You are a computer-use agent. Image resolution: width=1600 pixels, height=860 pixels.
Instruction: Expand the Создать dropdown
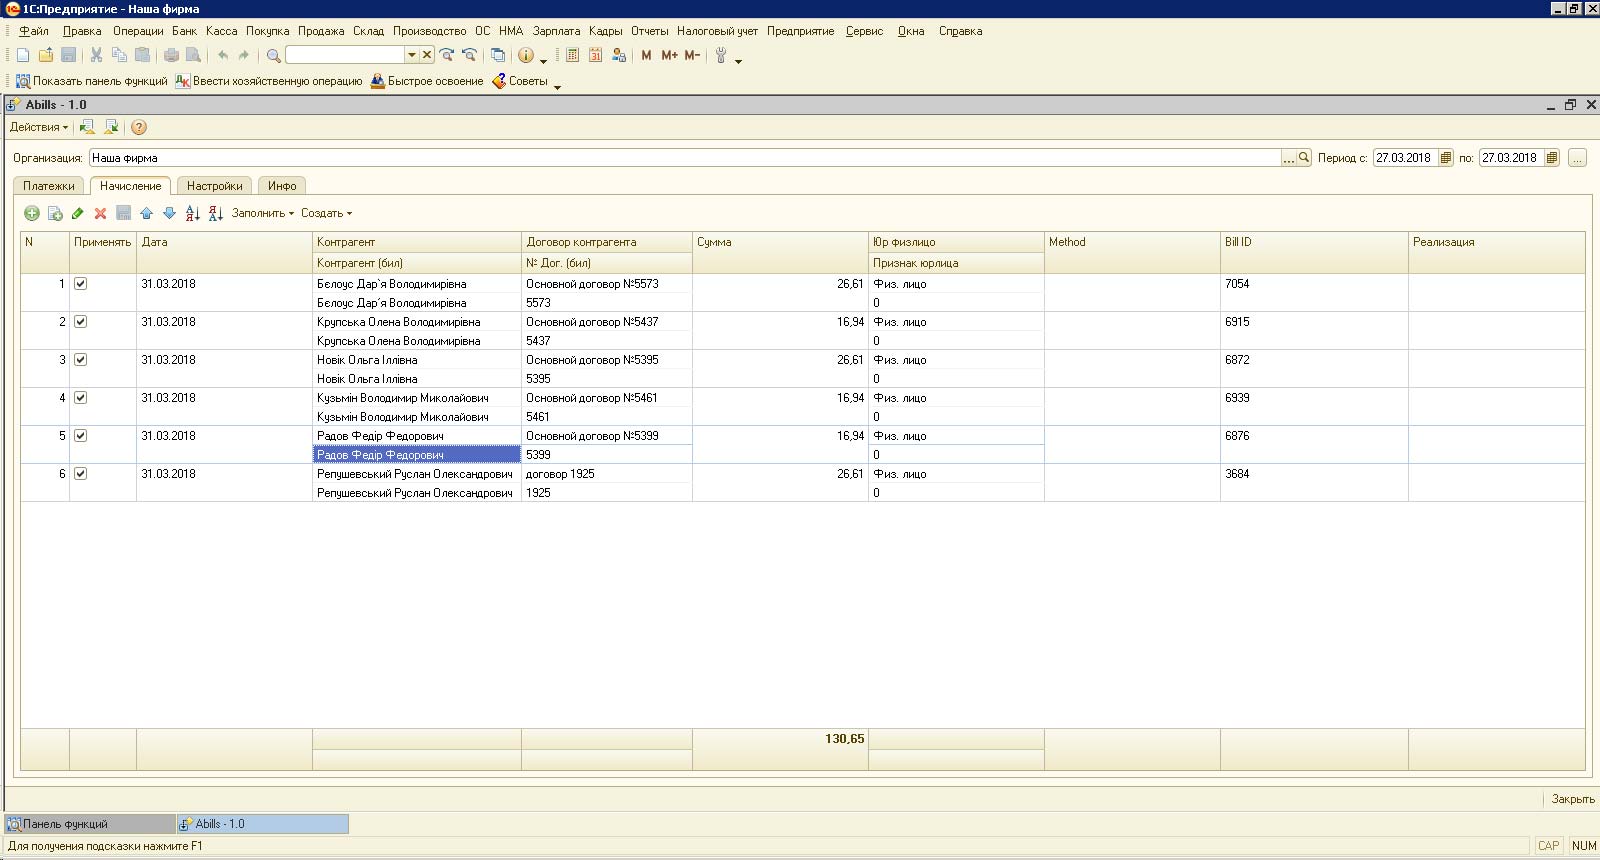pos(327,213)
